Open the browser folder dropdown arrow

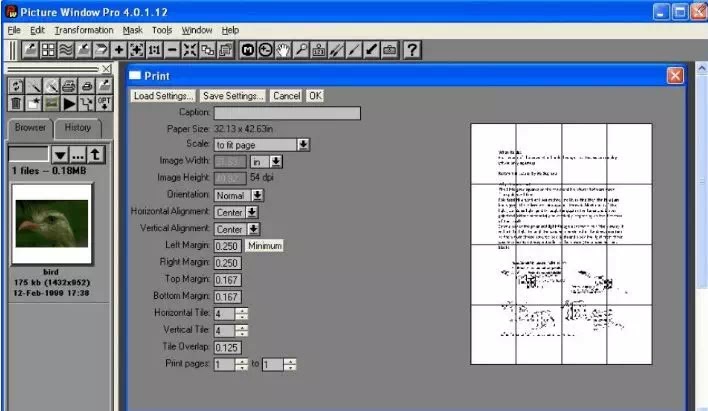(60, 155)
